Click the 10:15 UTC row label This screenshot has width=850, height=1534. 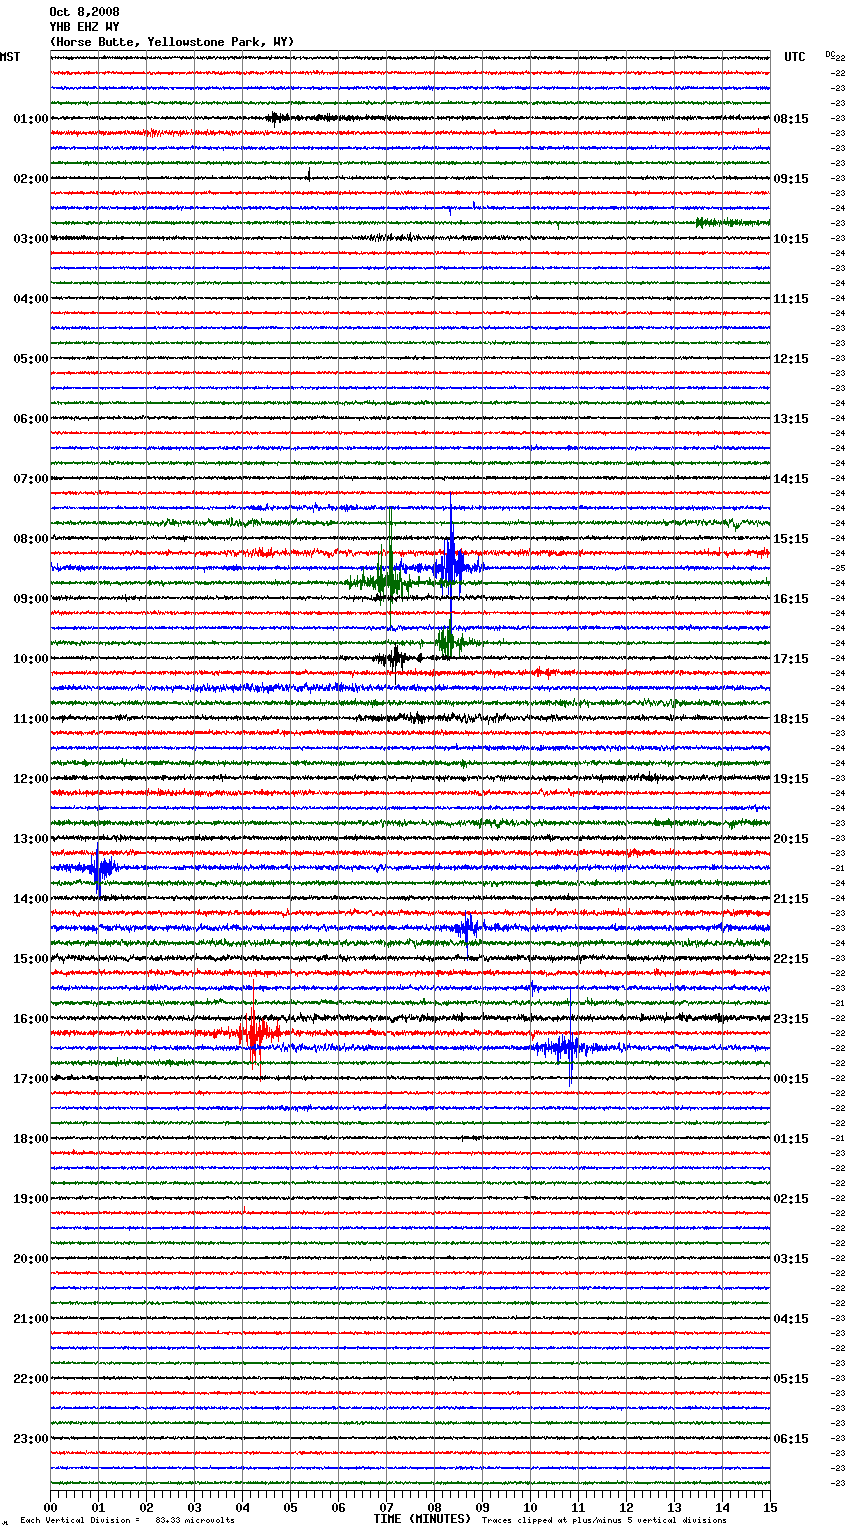pyautogui.click(x=791, y=239)
